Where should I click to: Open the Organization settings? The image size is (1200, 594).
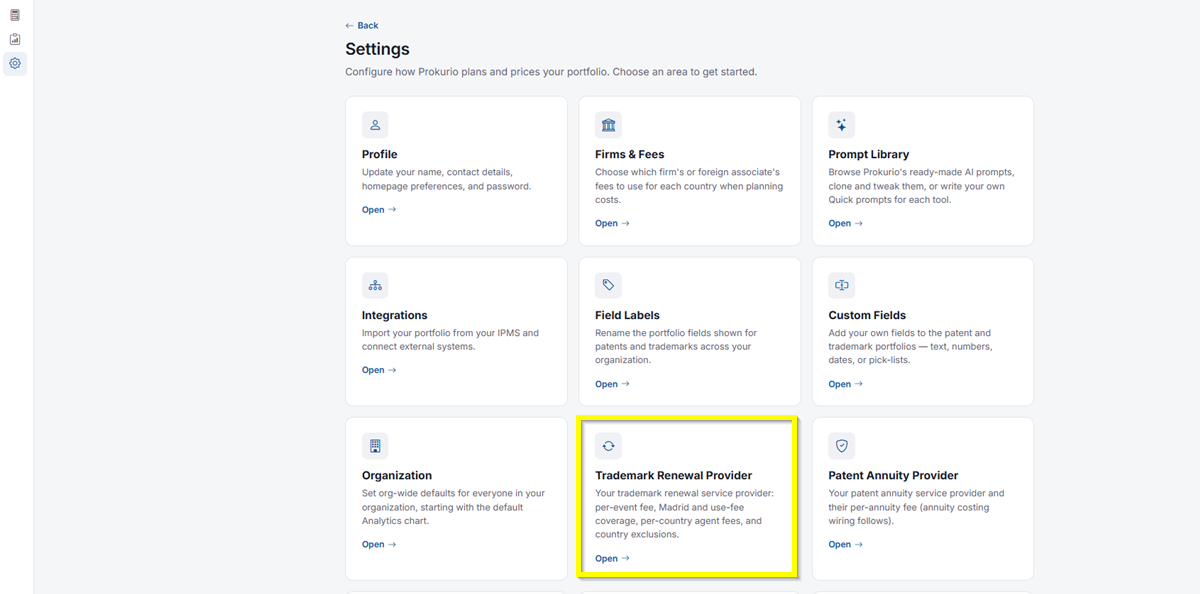(x=379, y=544)
